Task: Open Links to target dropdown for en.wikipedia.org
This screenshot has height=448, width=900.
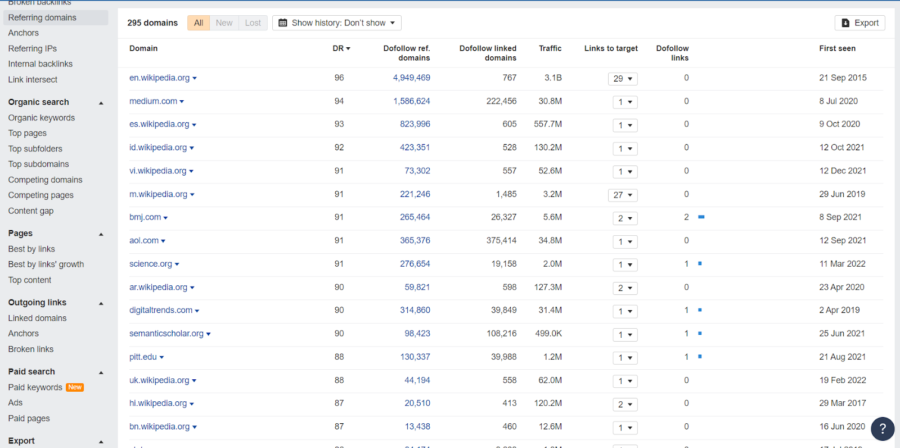Action: [x=623, y=79]
